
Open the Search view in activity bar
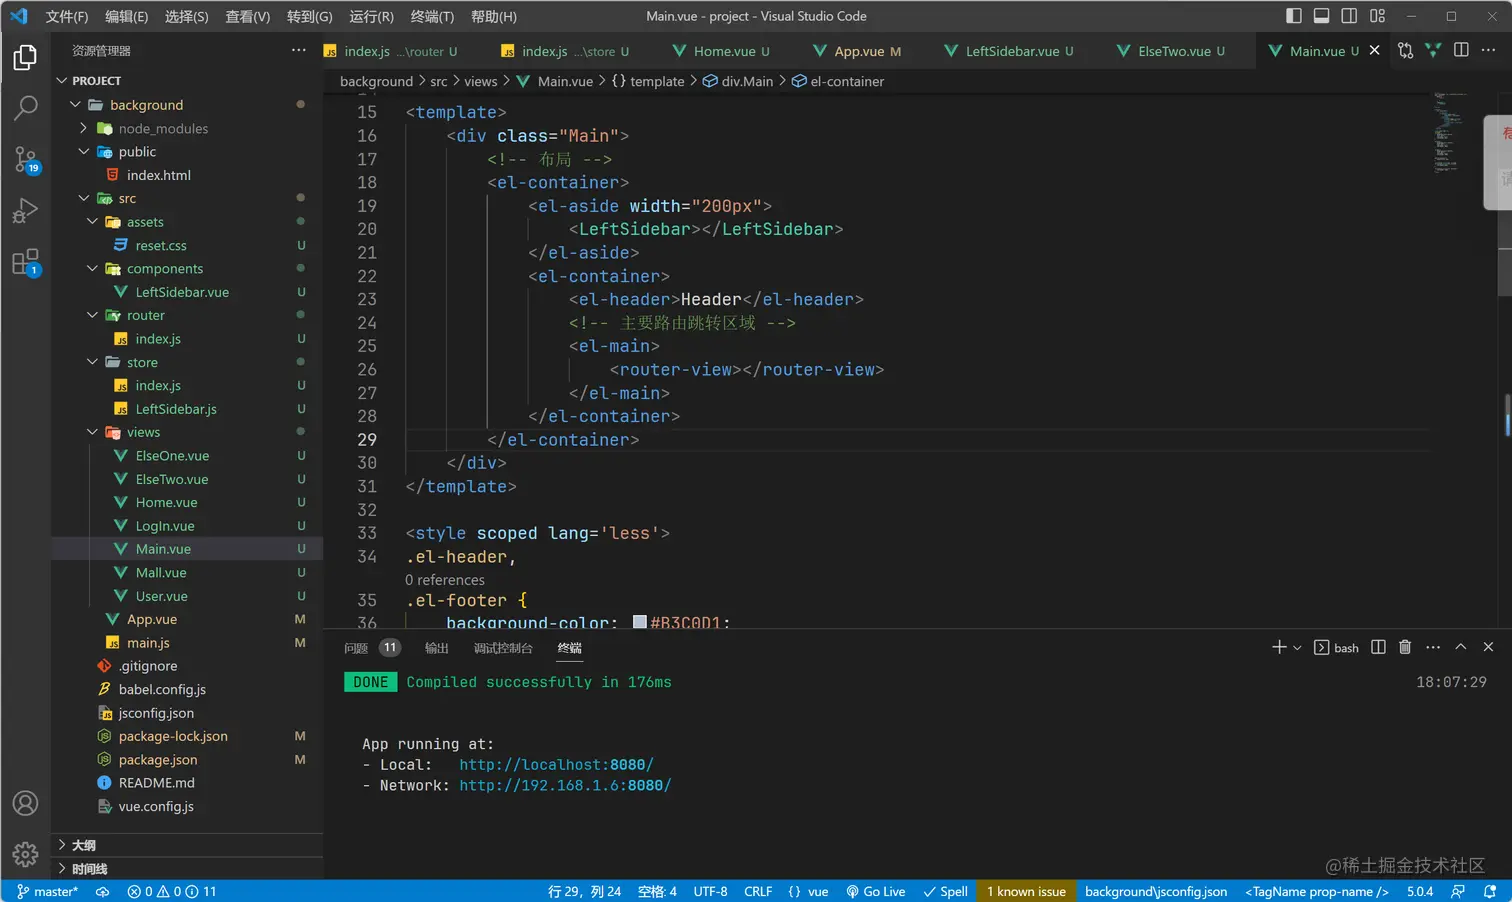tap(26, 107)
